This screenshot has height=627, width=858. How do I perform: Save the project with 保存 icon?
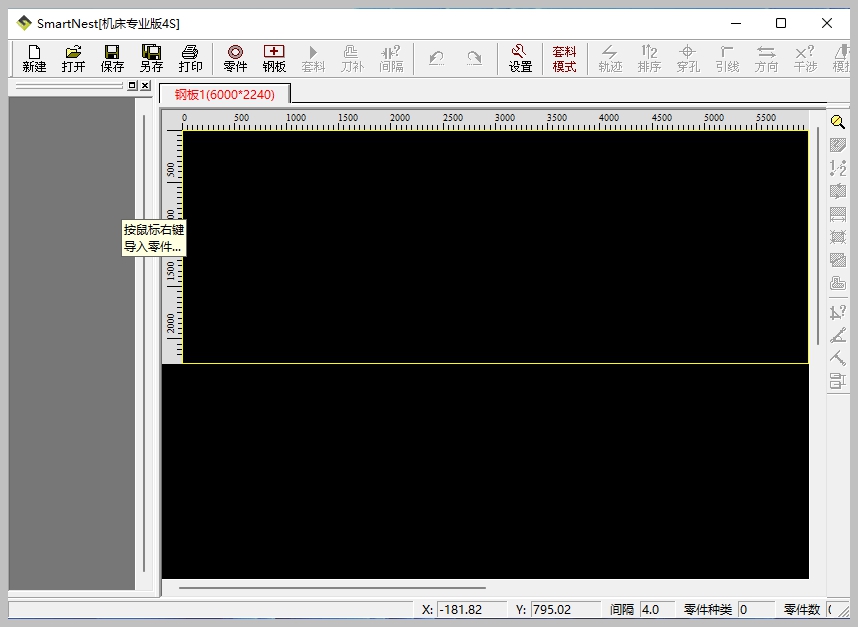coord(112,58)
